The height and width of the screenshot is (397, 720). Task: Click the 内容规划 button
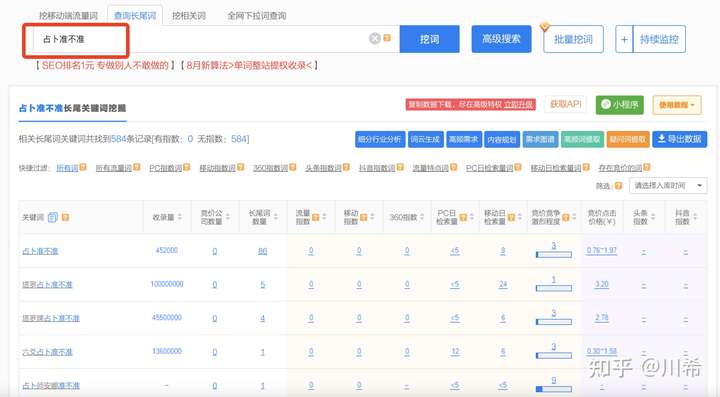[x=501, y=139]
